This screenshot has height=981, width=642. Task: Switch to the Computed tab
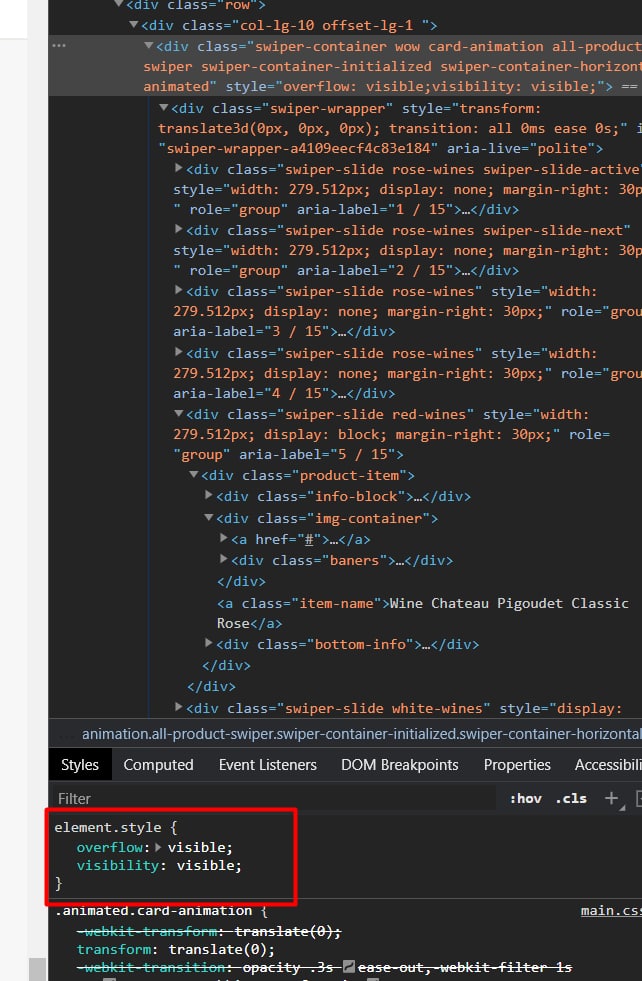click(158, 765)
